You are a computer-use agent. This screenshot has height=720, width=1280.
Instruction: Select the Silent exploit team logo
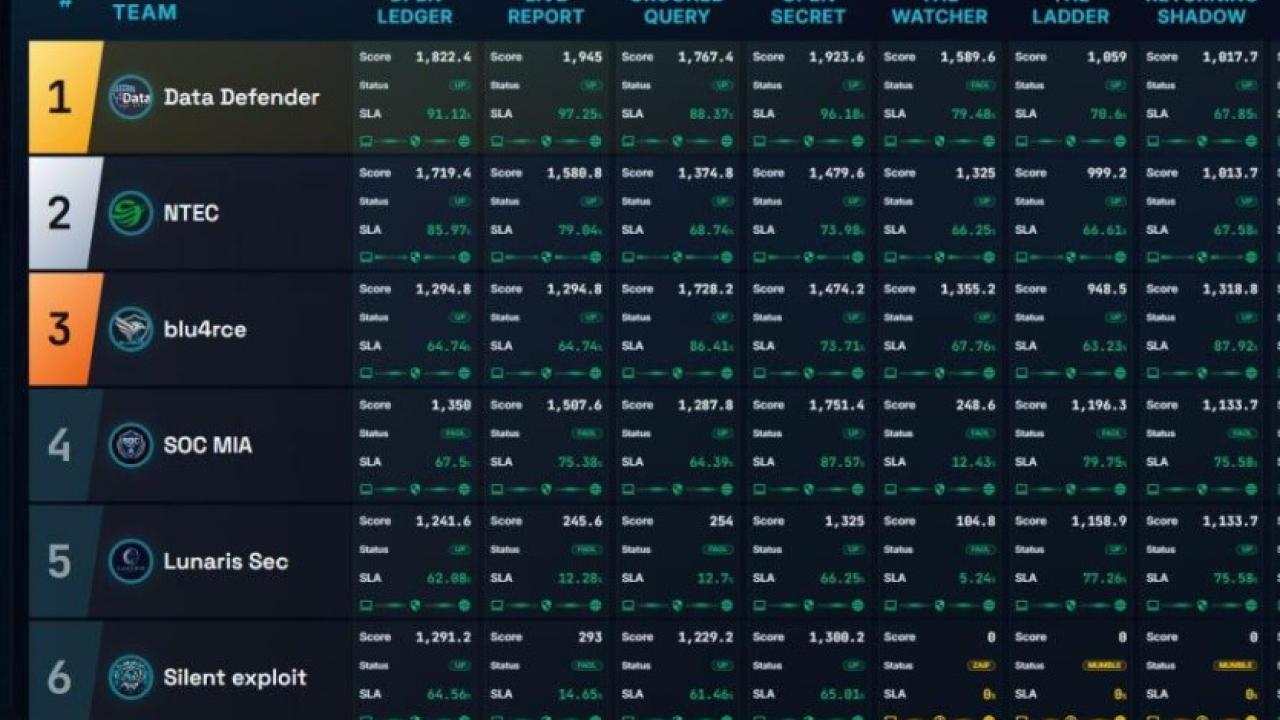tap(131, 677)
